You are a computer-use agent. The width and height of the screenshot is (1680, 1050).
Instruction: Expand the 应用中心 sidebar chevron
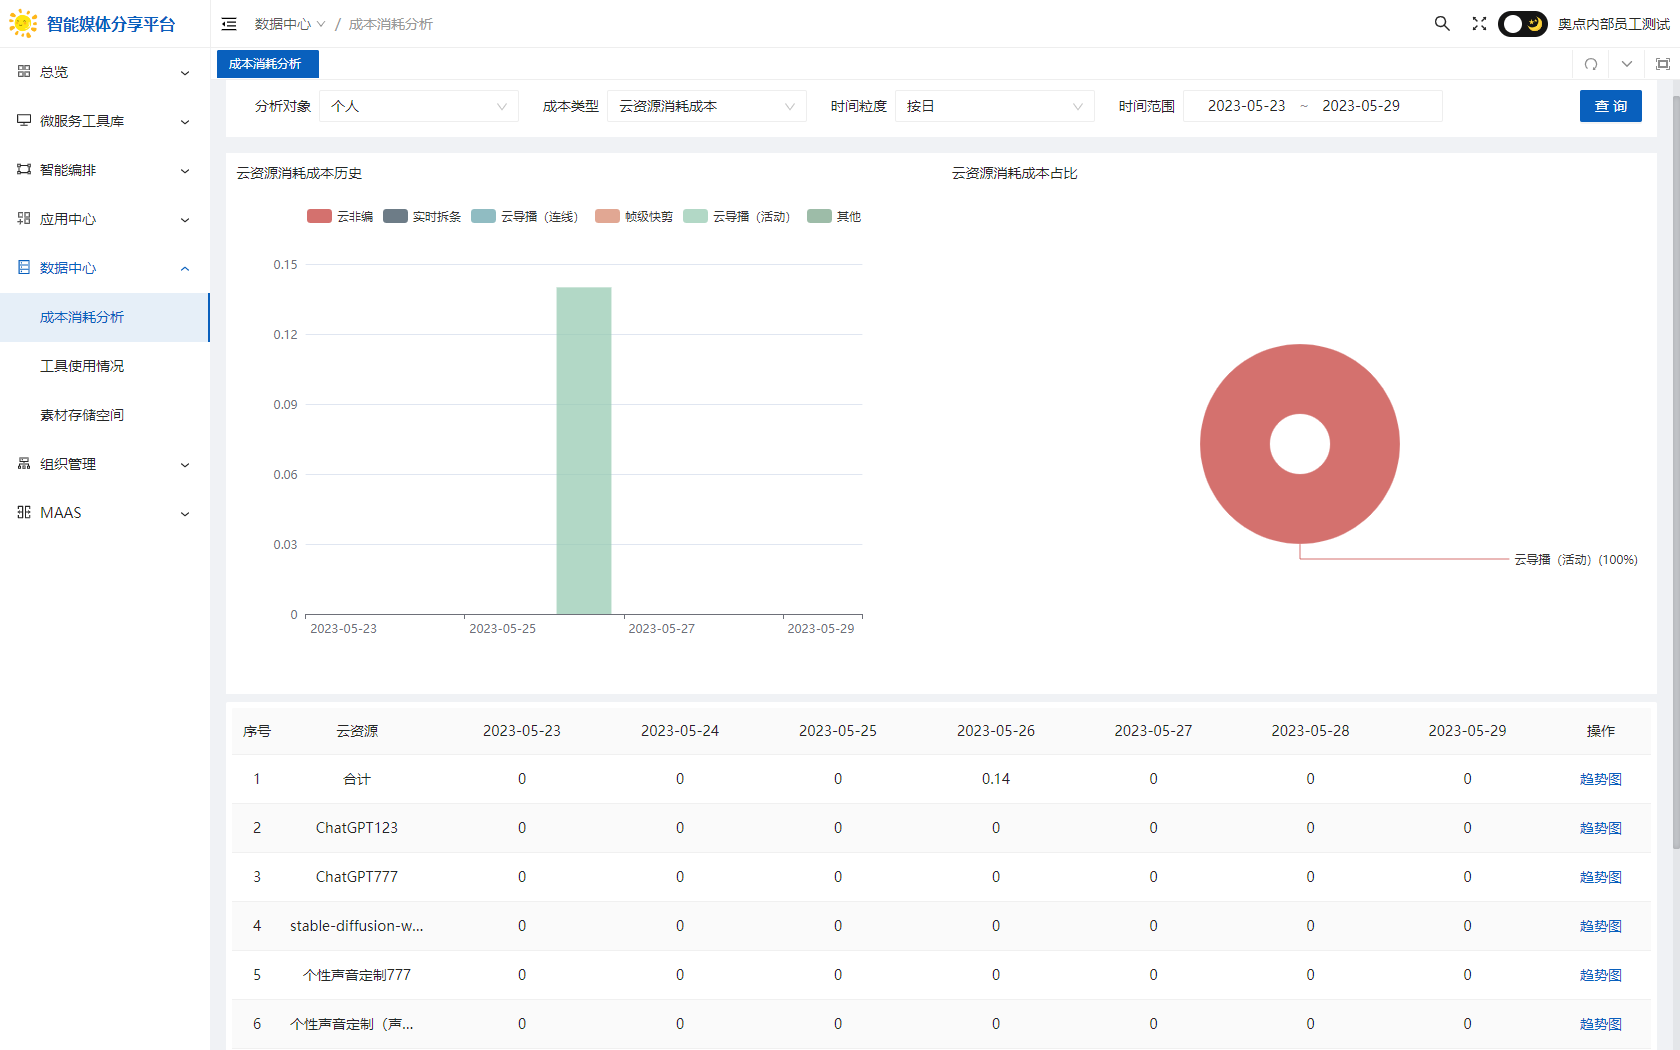tap(185, 219)
